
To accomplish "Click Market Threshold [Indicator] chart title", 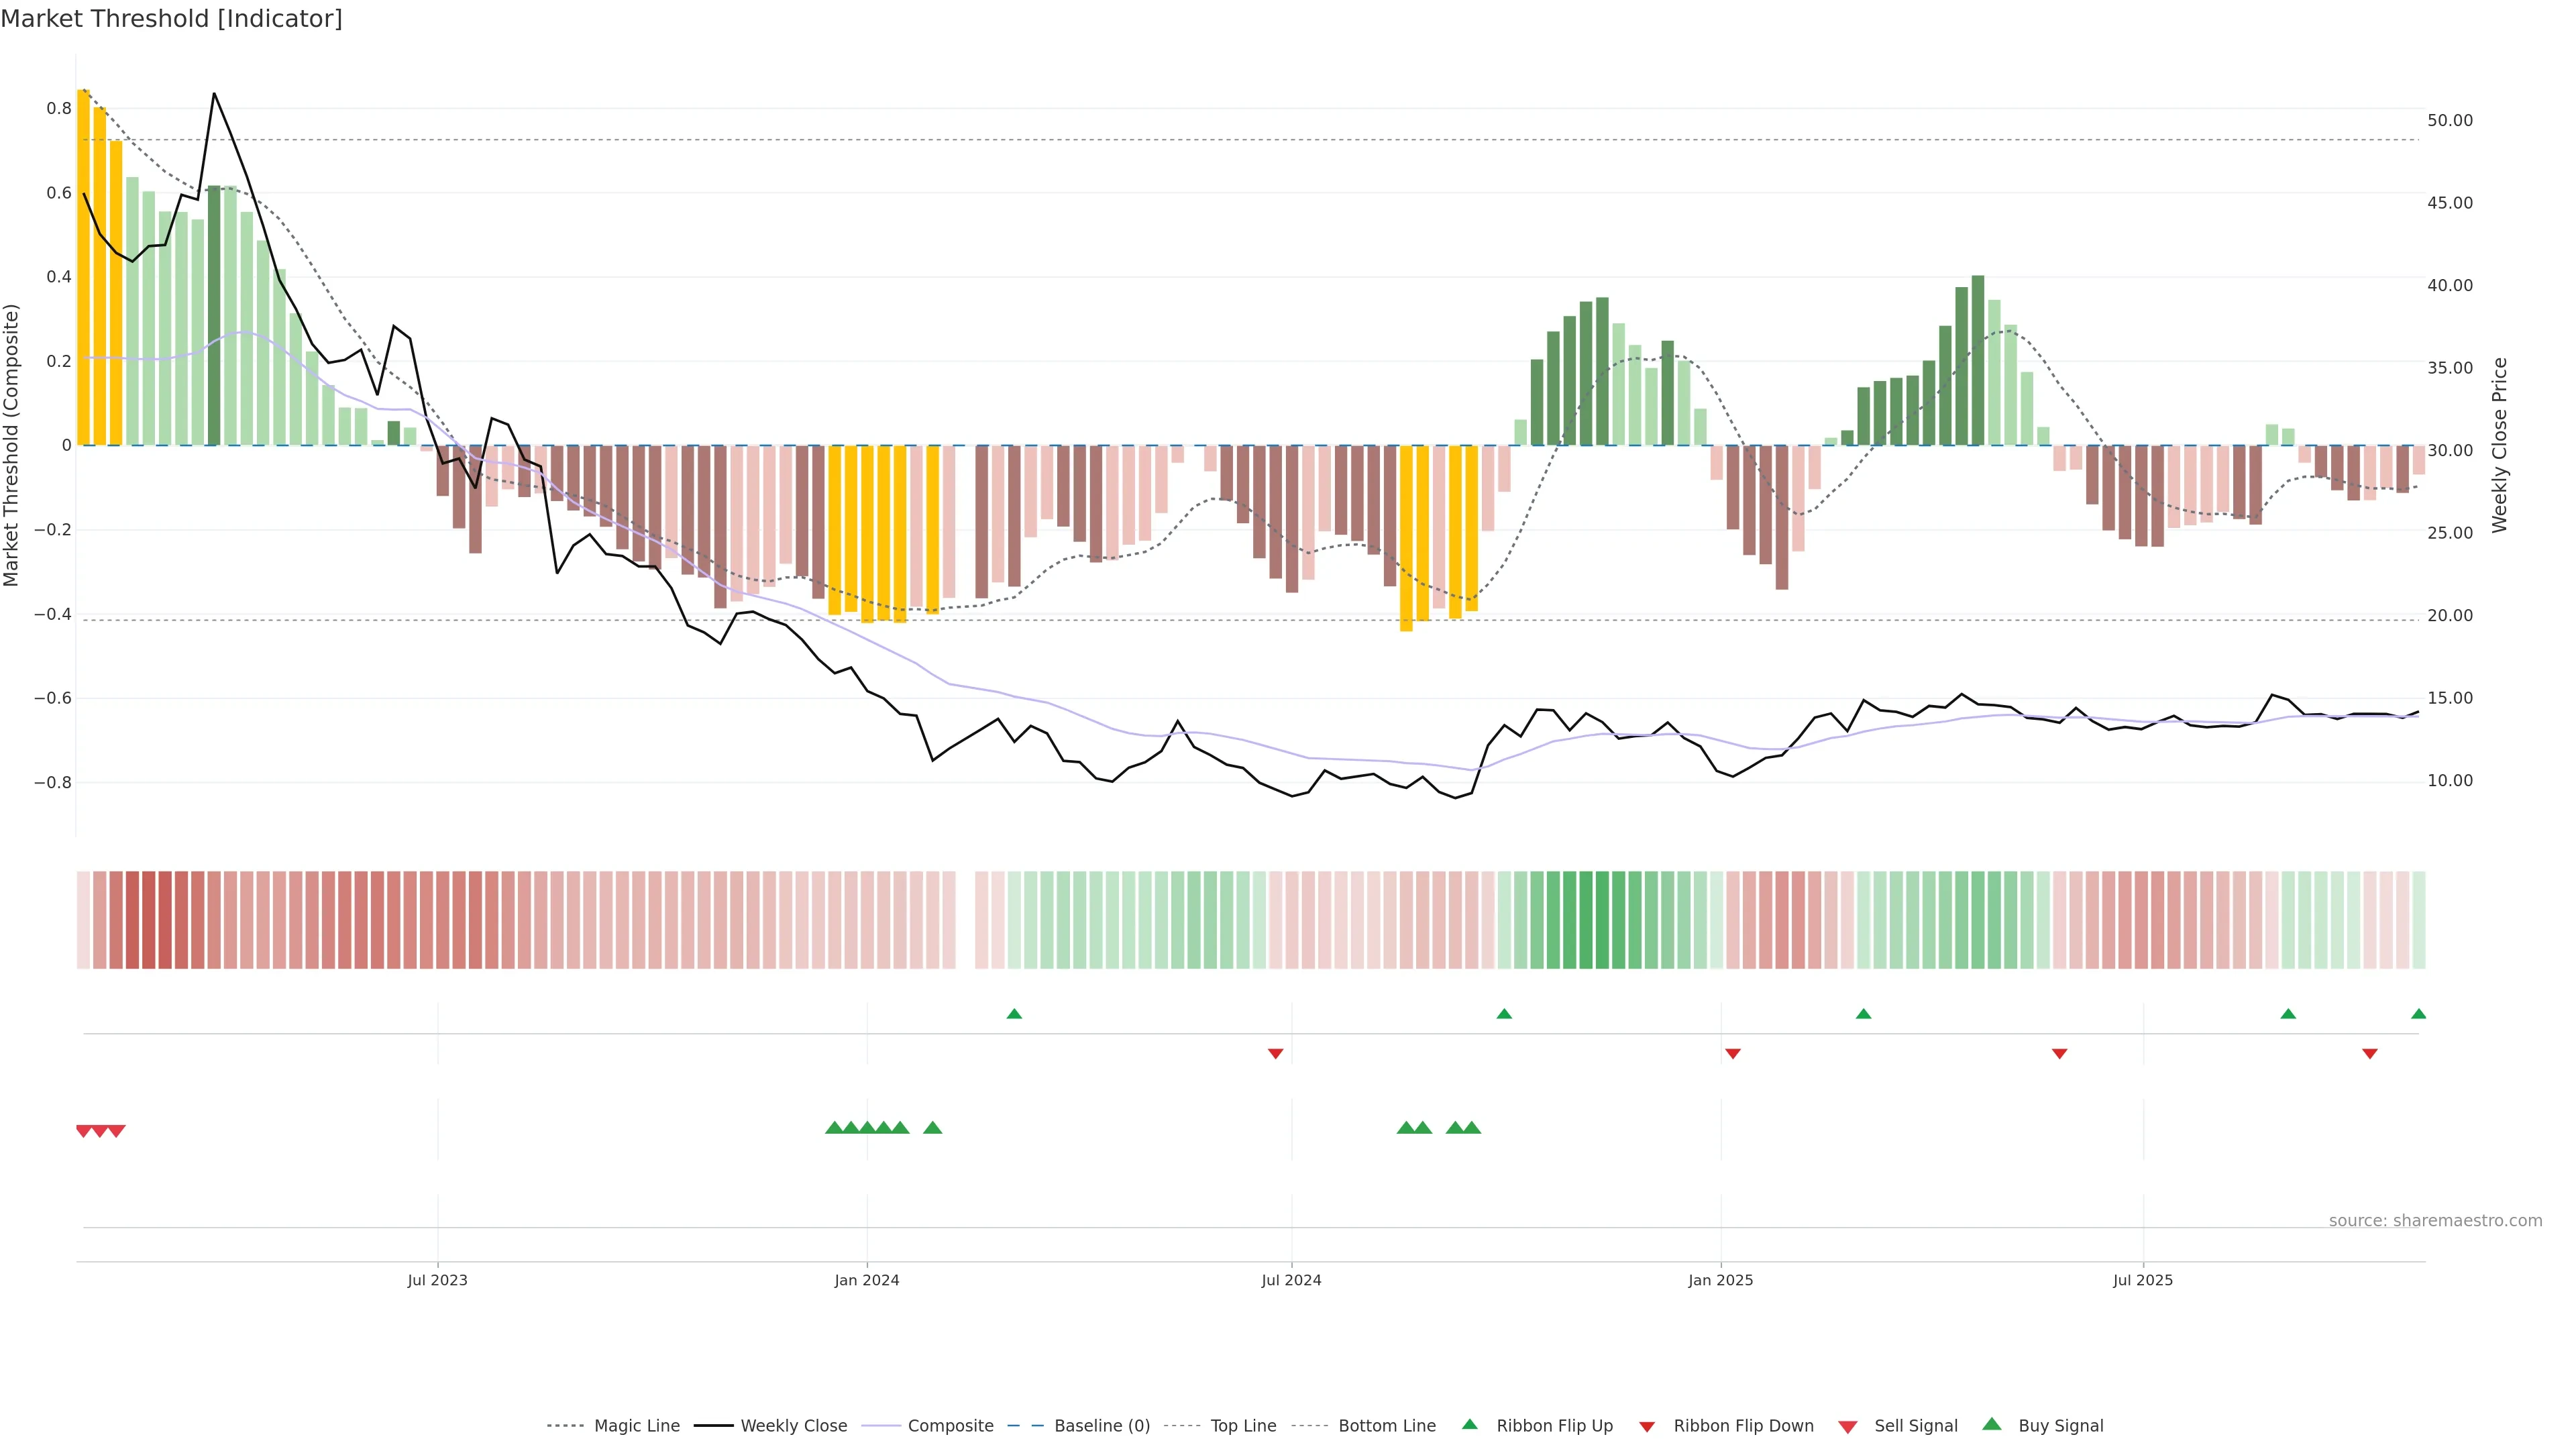I will [x=171, y=19].
